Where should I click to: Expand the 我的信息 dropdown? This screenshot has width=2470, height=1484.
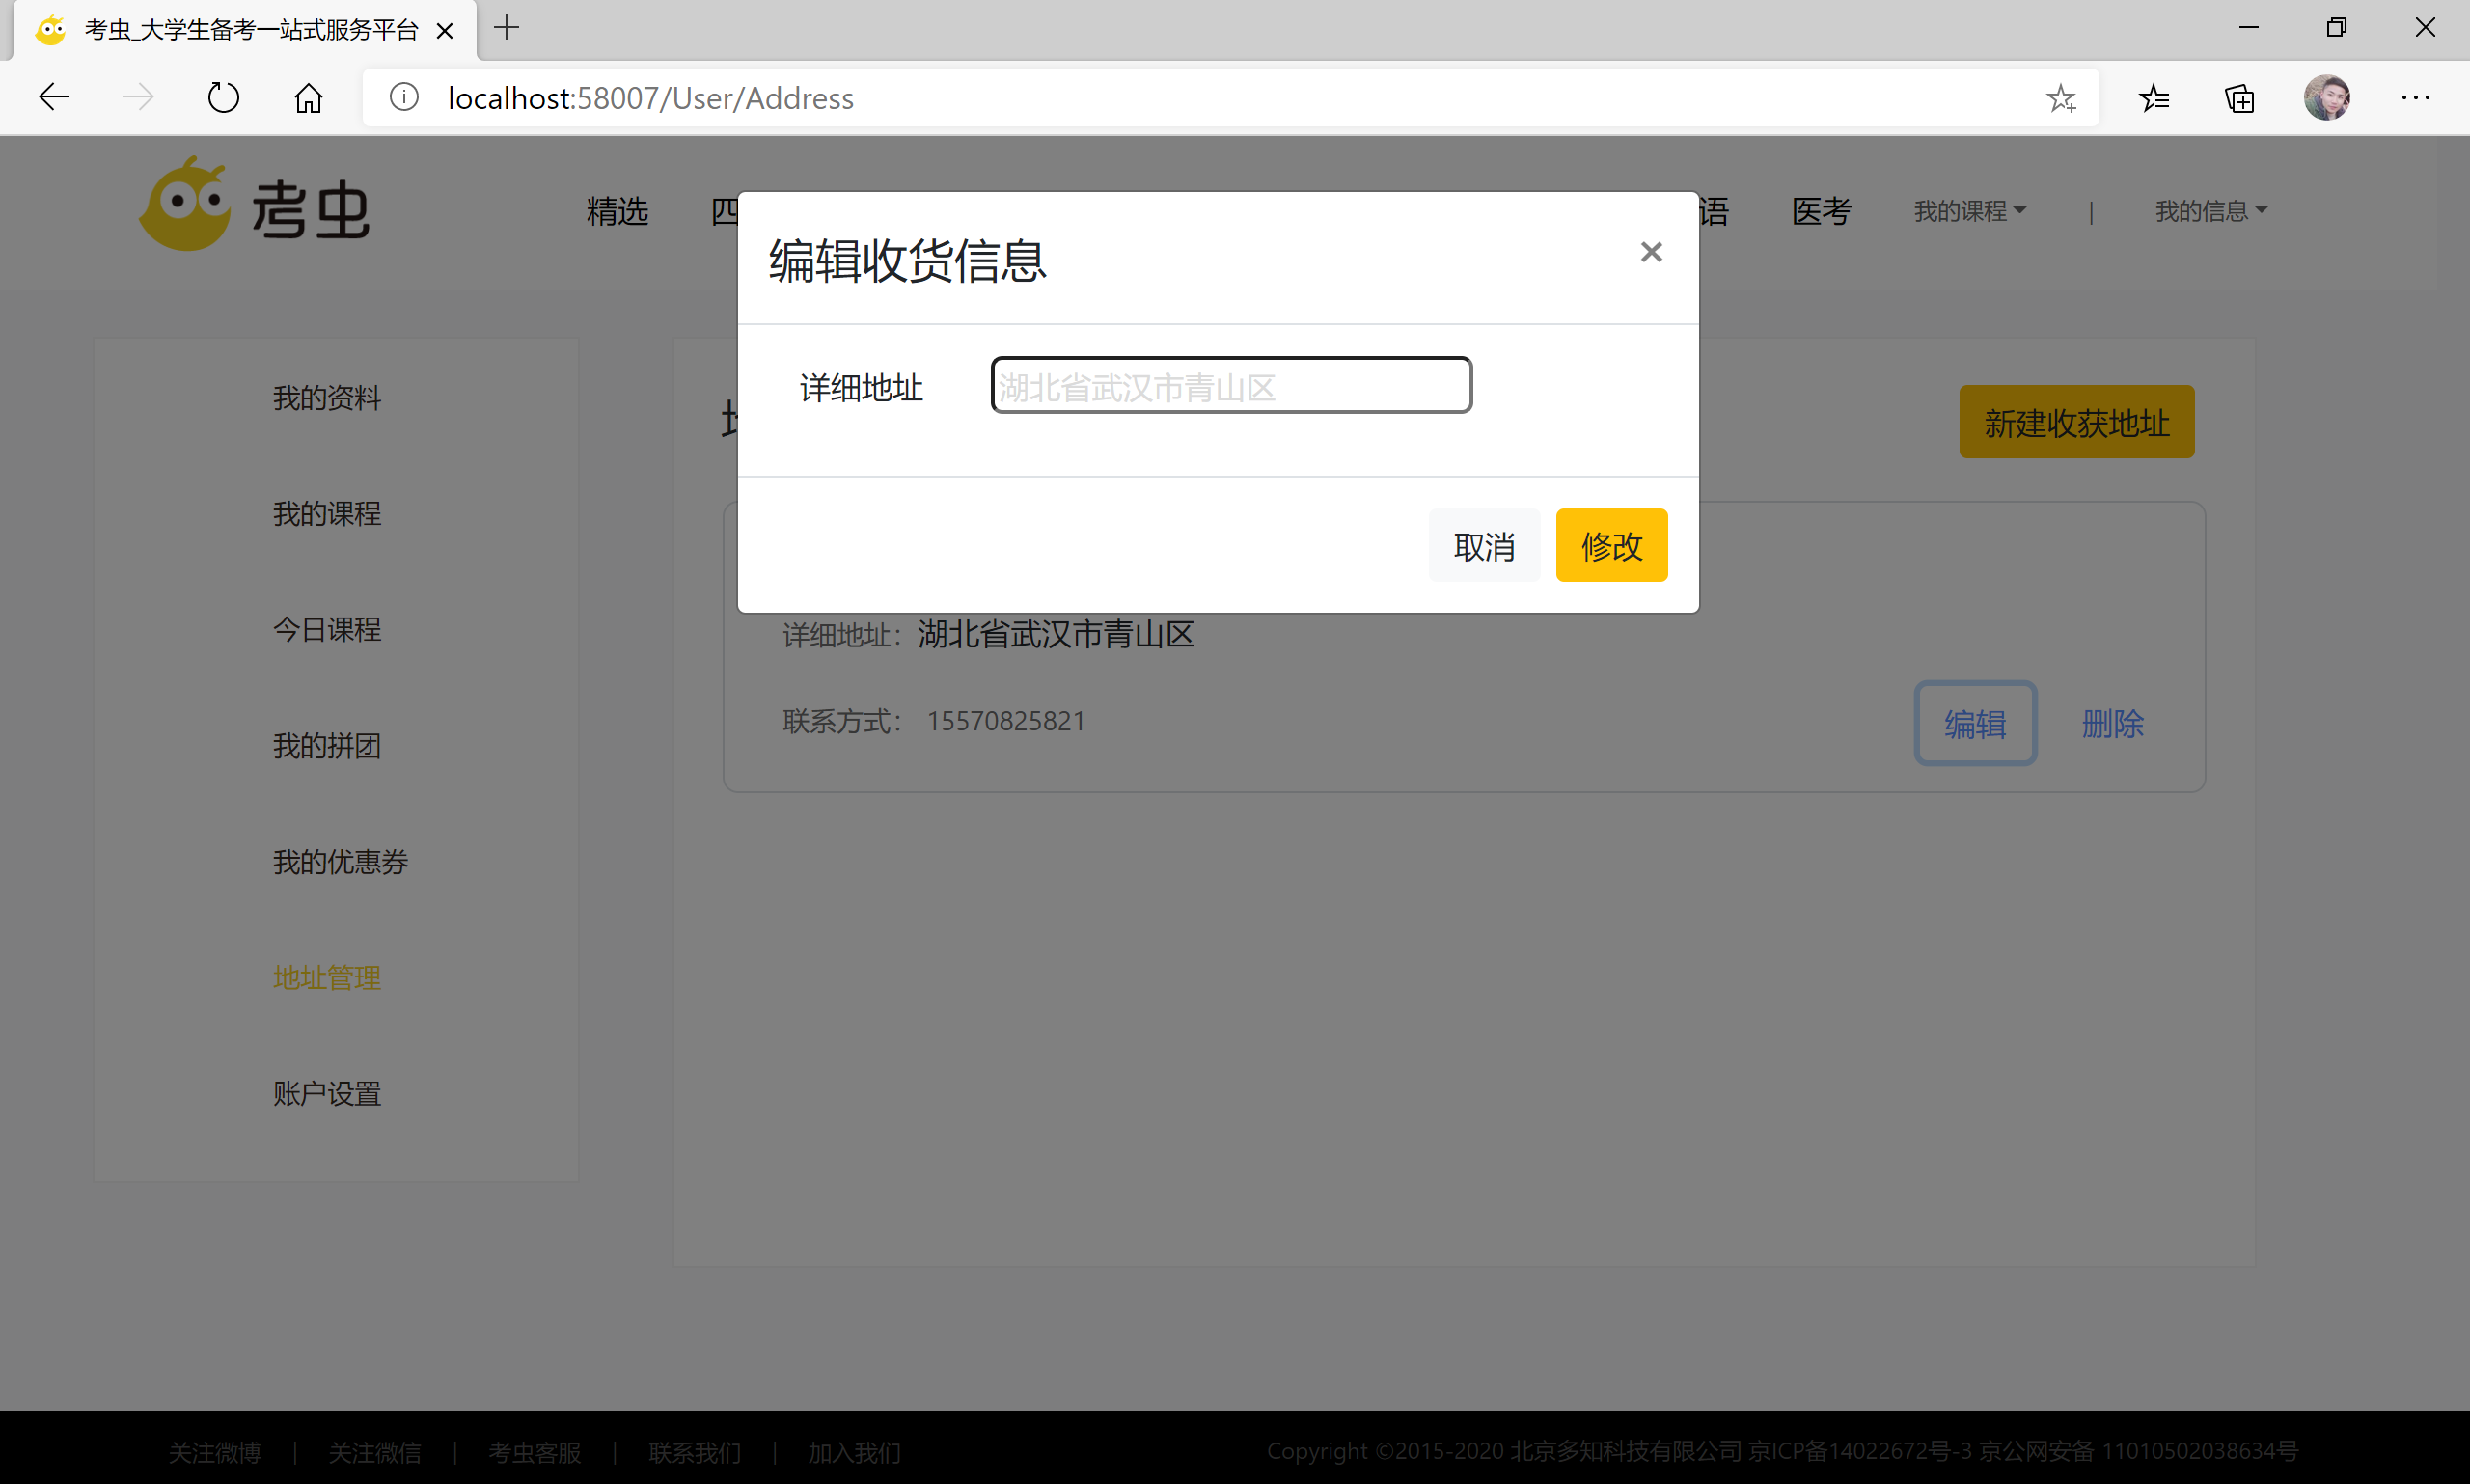coord(2210,211)
